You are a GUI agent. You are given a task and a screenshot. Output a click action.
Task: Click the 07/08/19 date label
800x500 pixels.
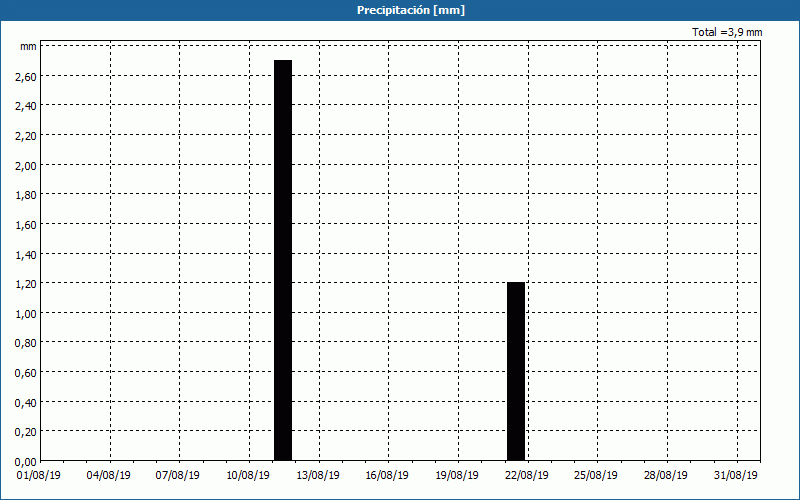(178, 475)
